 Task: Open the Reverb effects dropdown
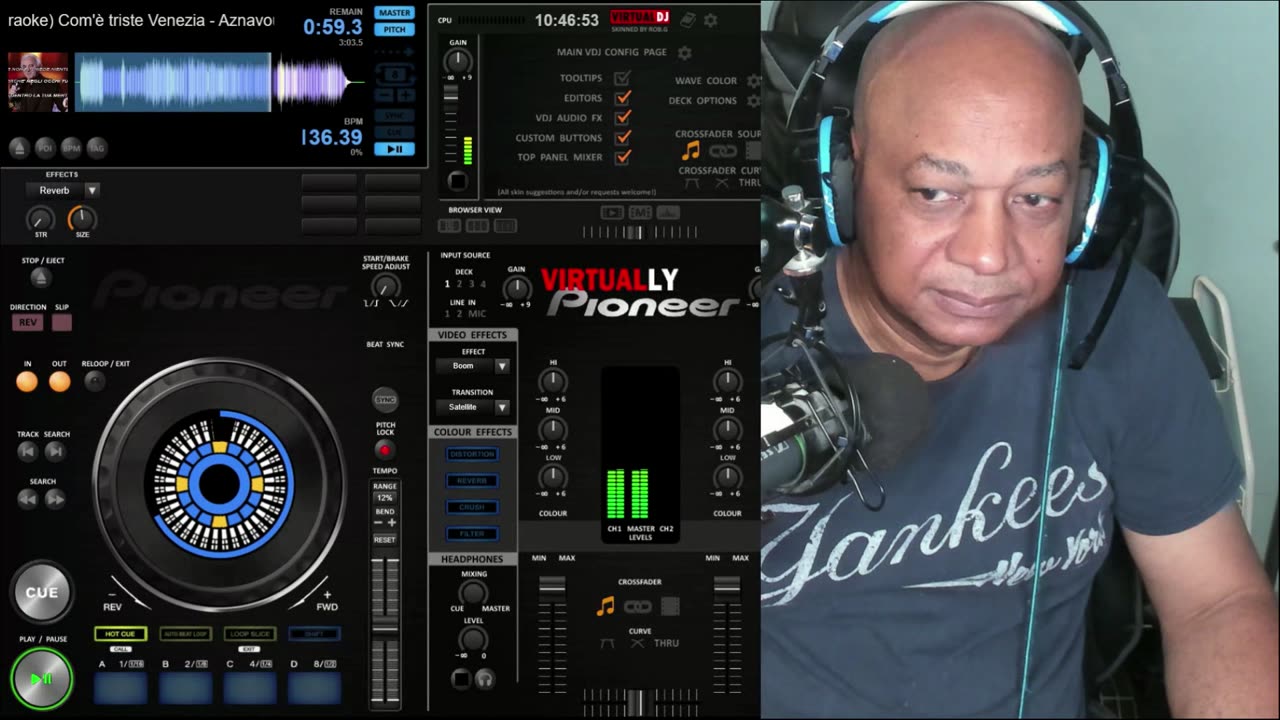point(63,190)
